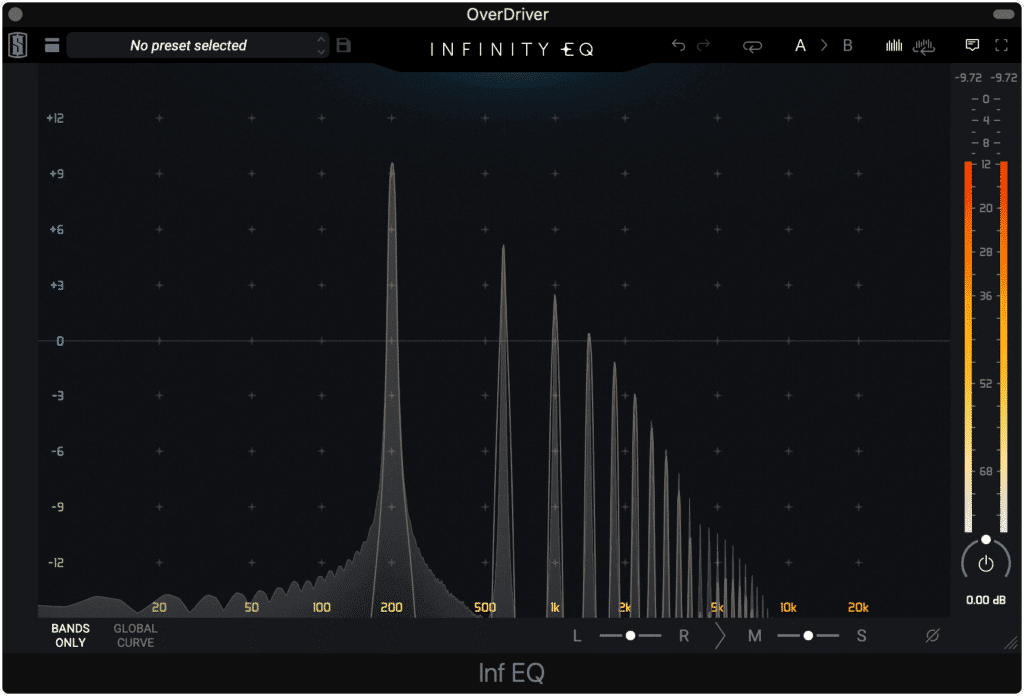The image size is (1024, 696).
Task: Click the 'Inf EQ' plugin name label
Action: [511, 673]
